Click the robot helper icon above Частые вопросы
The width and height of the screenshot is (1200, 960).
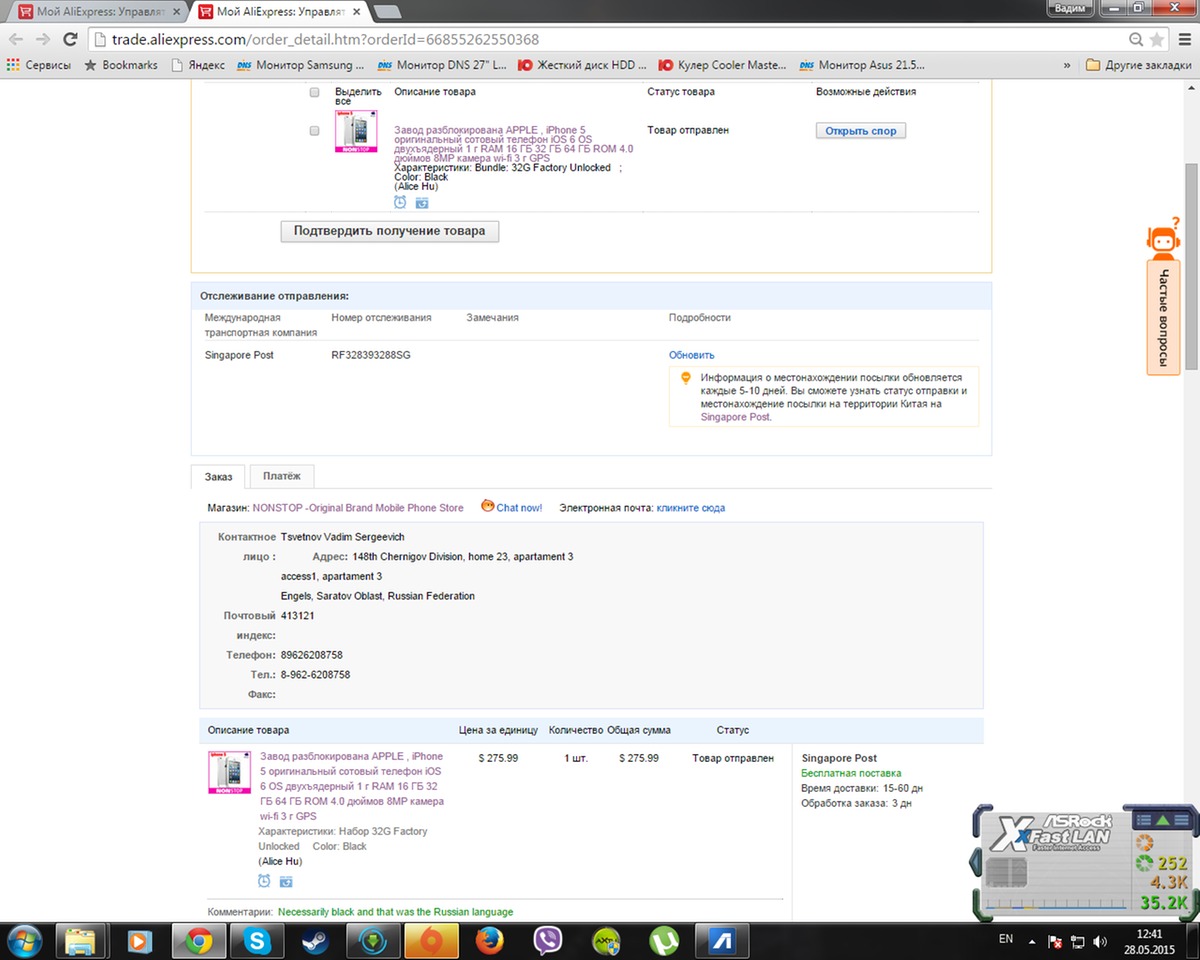coord(1162,239)
